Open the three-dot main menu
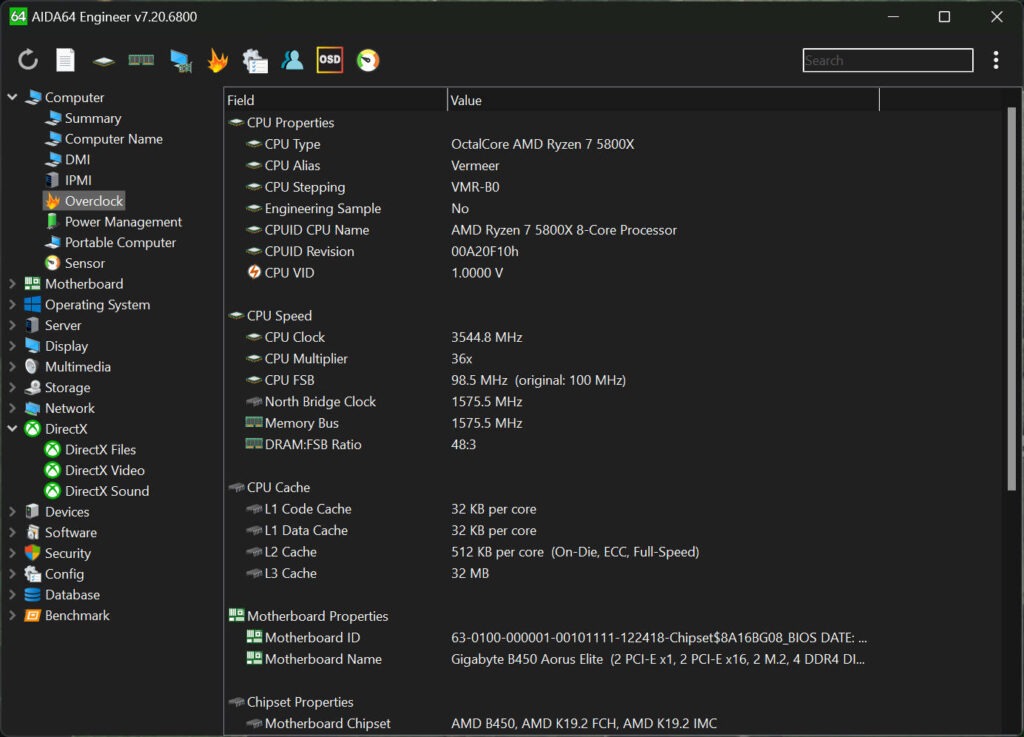This screenshot has width=1024, height=737. 995,60
